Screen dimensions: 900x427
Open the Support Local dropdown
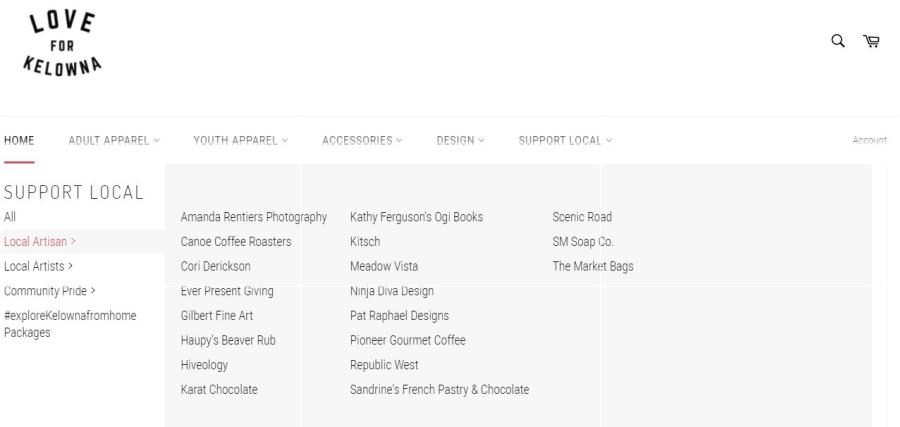click(x=565, y=140)
